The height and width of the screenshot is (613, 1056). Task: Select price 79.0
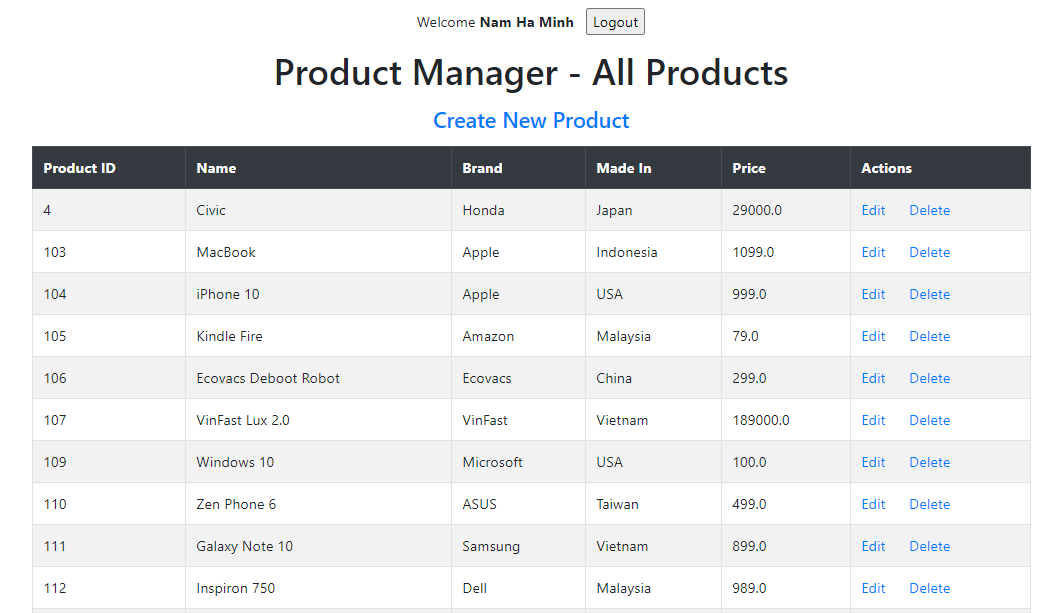[785, 336]
